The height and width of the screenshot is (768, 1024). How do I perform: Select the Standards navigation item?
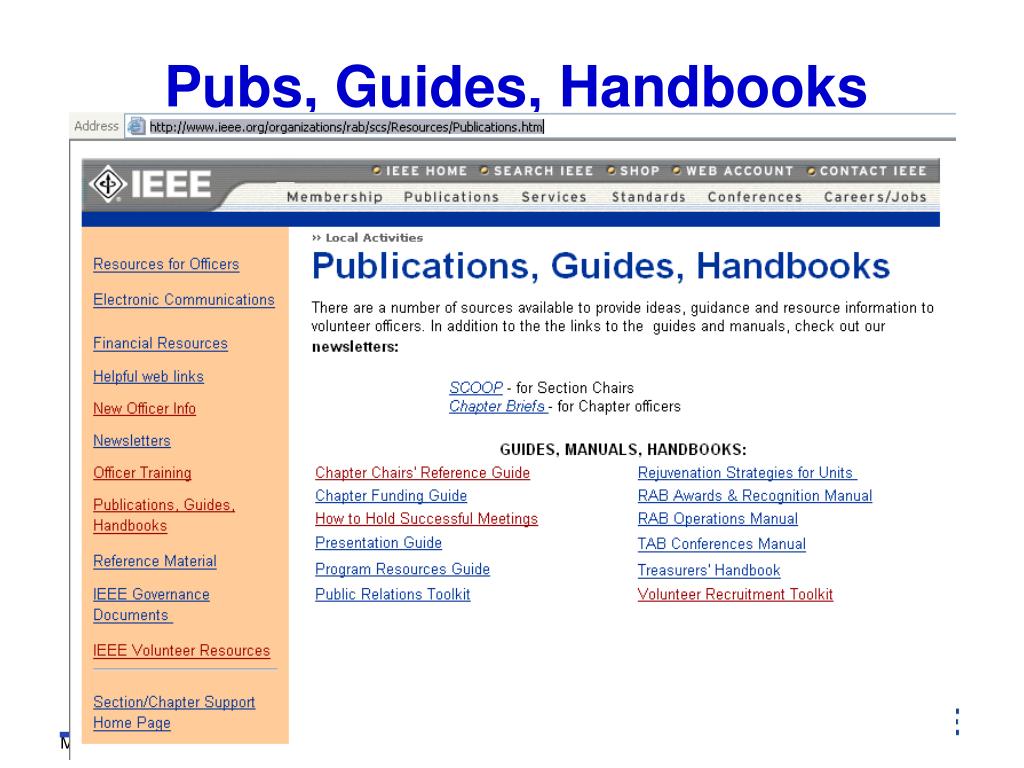point(648,197)
